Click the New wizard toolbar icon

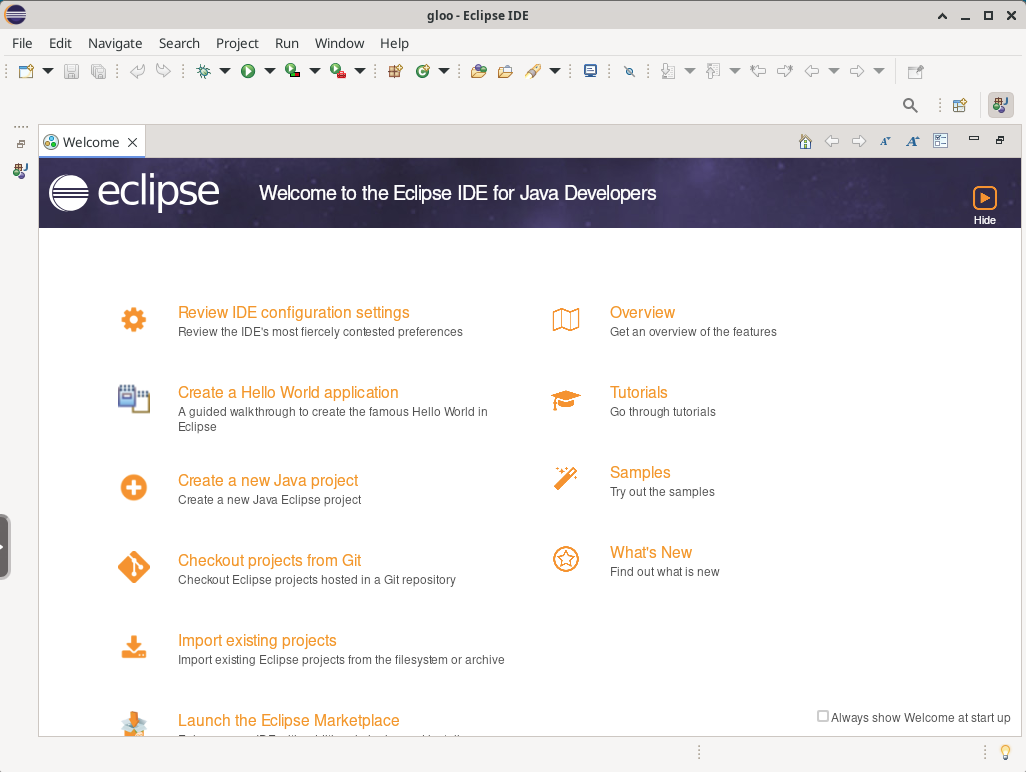(x=26, y=71)
